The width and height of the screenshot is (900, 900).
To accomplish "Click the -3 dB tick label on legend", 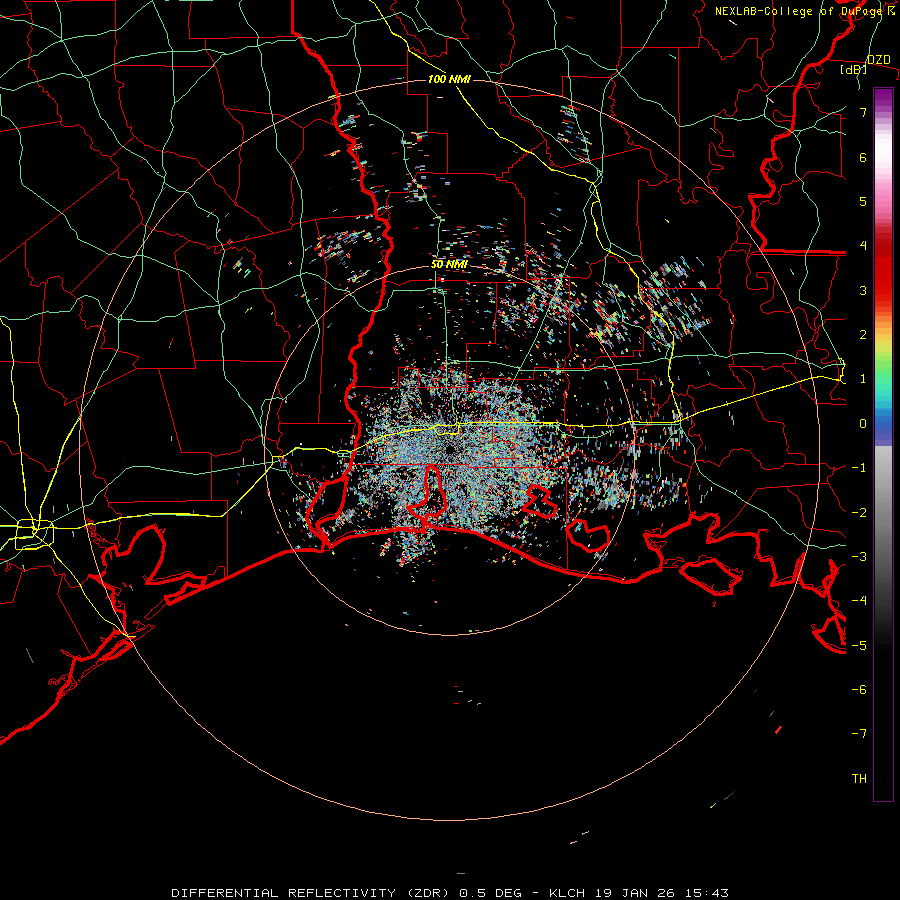I will (x=859, y=557).
